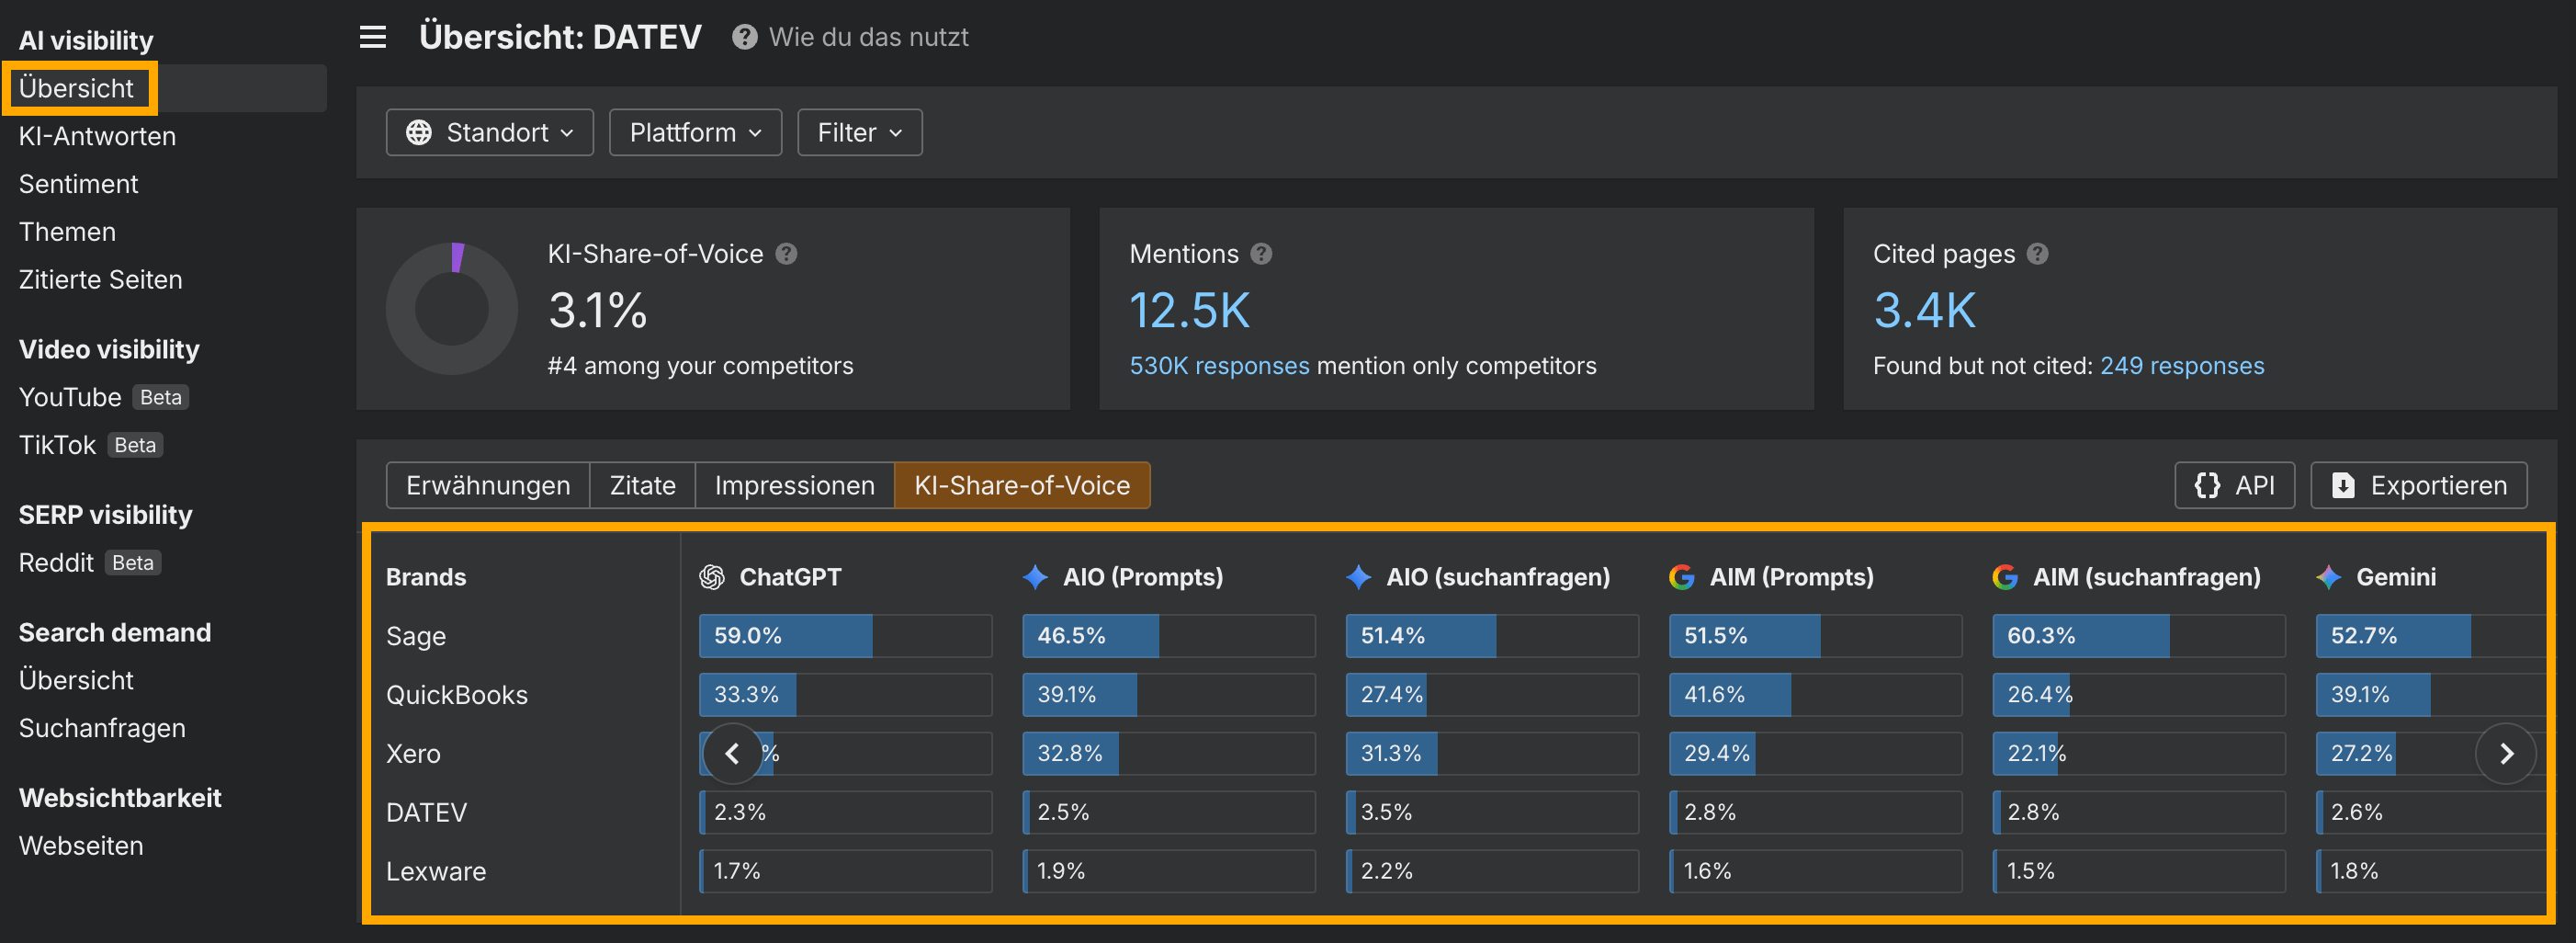Click the Brands column header
The height and width of the screenshot is (943, 2576).
point(426,578)
